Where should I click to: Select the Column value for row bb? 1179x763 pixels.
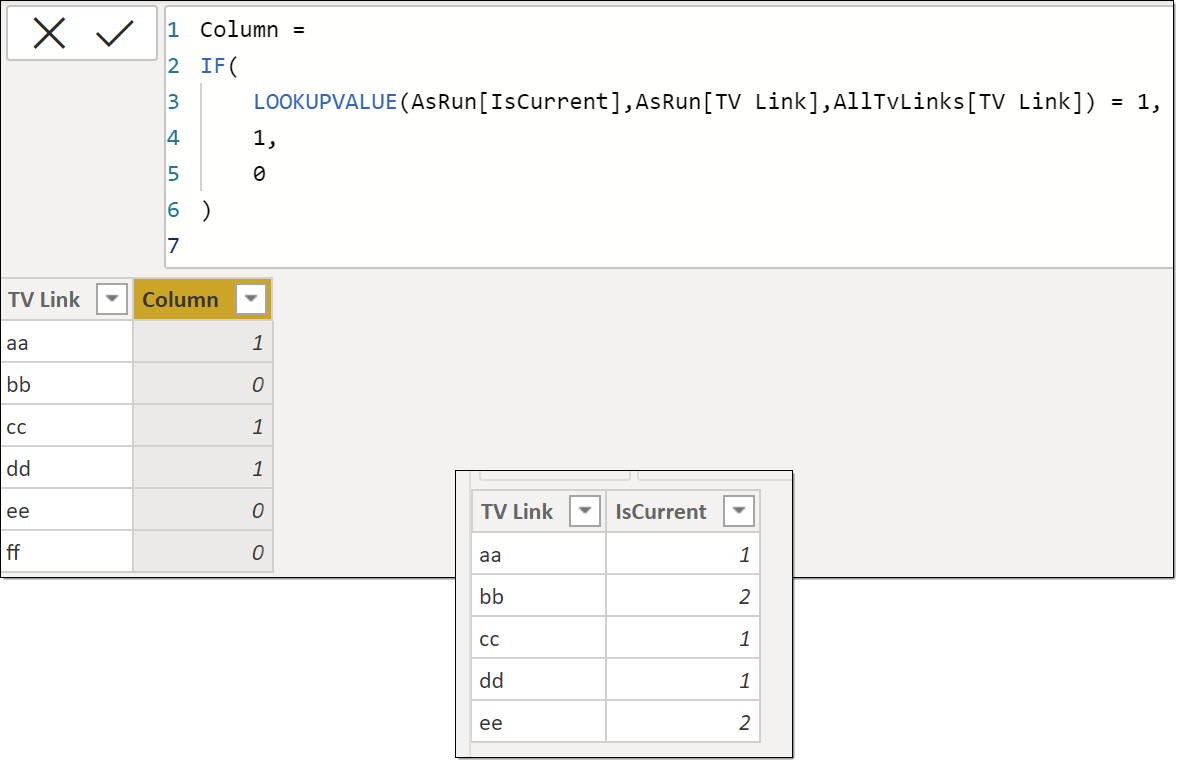202,385
